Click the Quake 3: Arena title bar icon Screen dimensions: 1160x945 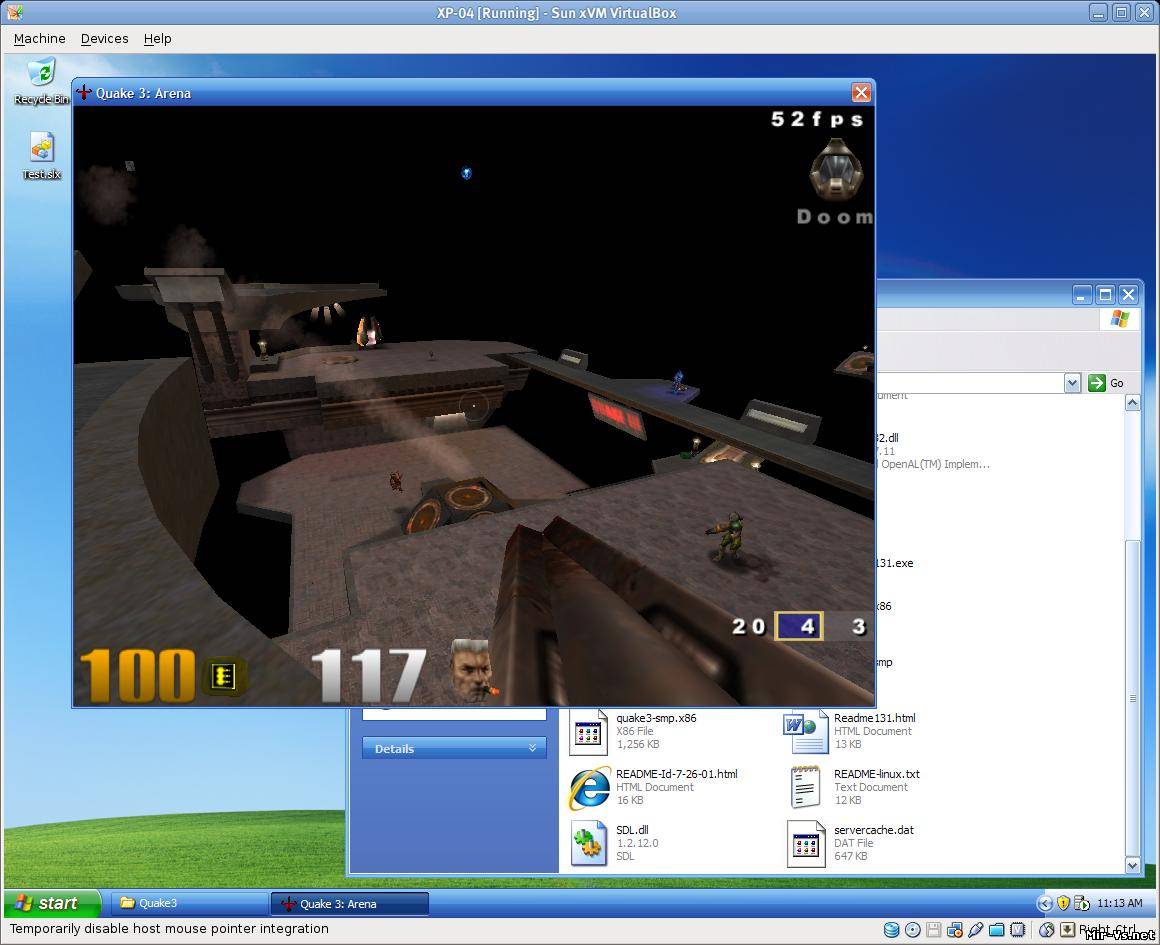pyautogui.click(x=84, y=93)
